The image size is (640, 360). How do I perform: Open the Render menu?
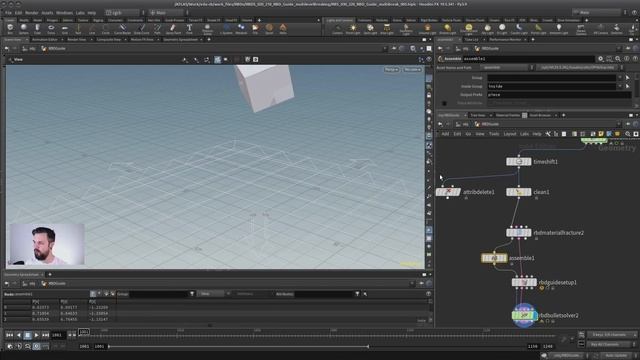[x=31, y=13]
